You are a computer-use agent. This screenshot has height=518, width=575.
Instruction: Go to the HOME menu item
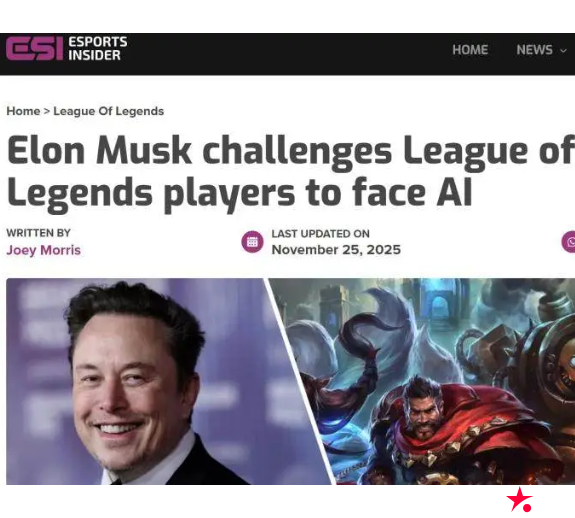(x=470, y=49)
